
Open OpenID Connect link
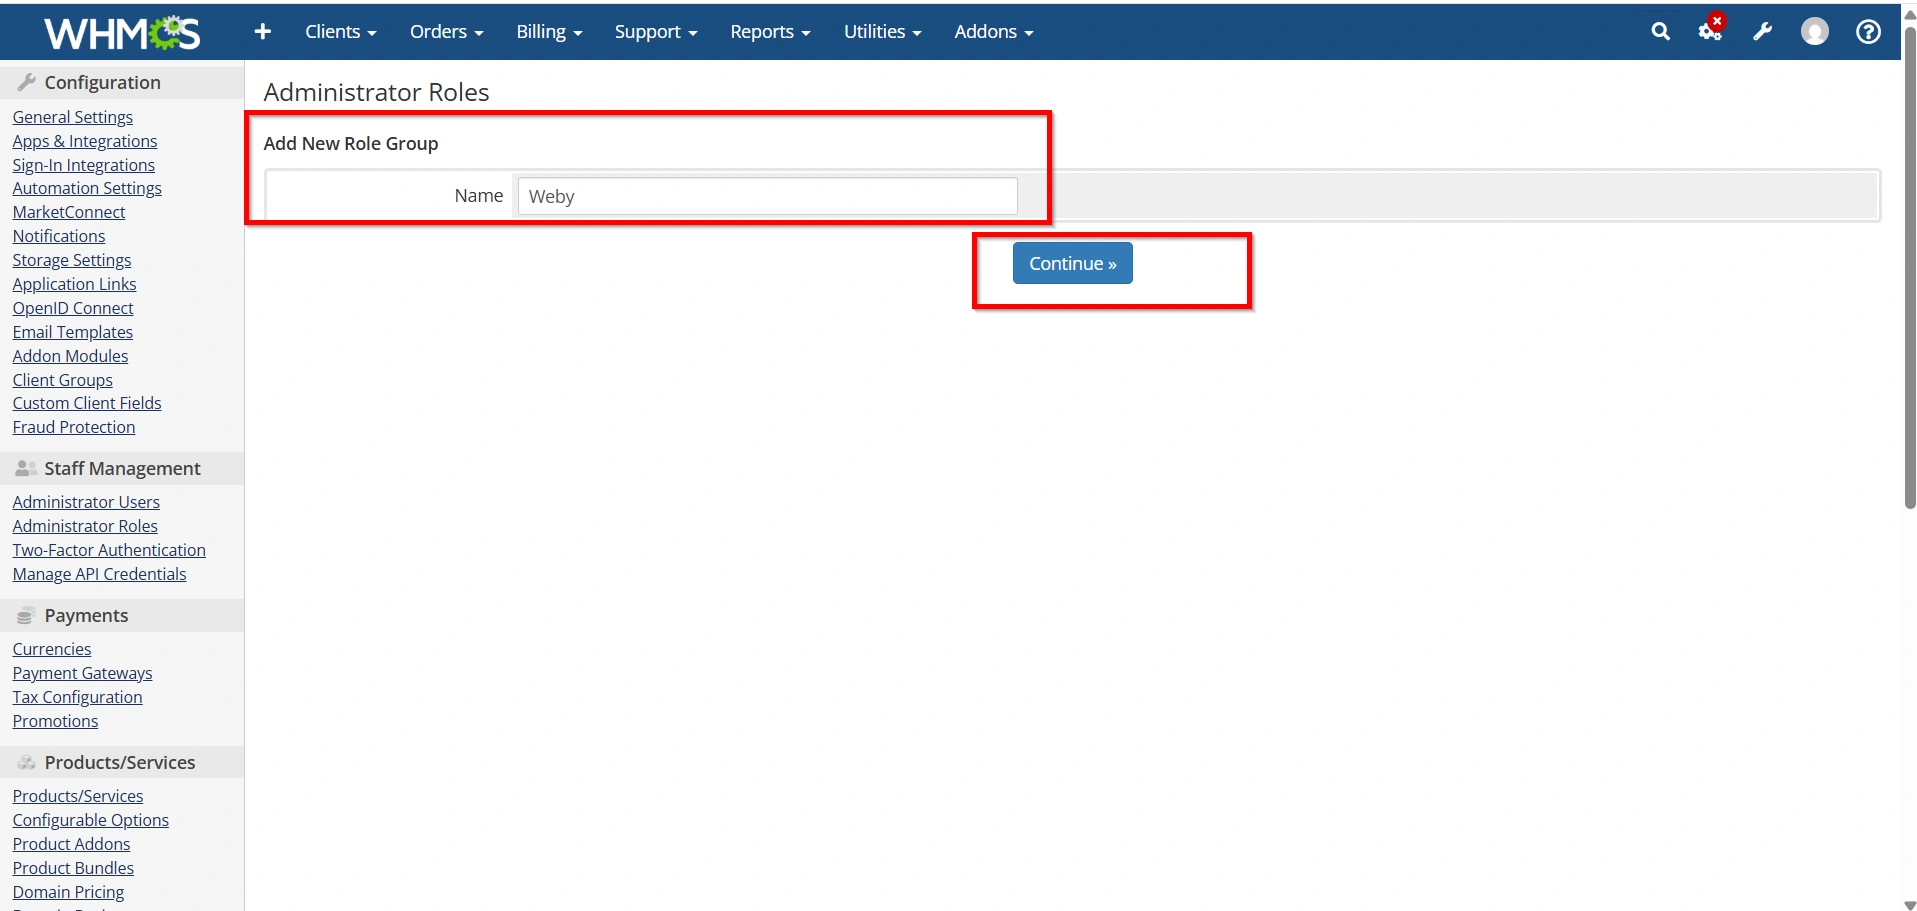tap(73, 308)
